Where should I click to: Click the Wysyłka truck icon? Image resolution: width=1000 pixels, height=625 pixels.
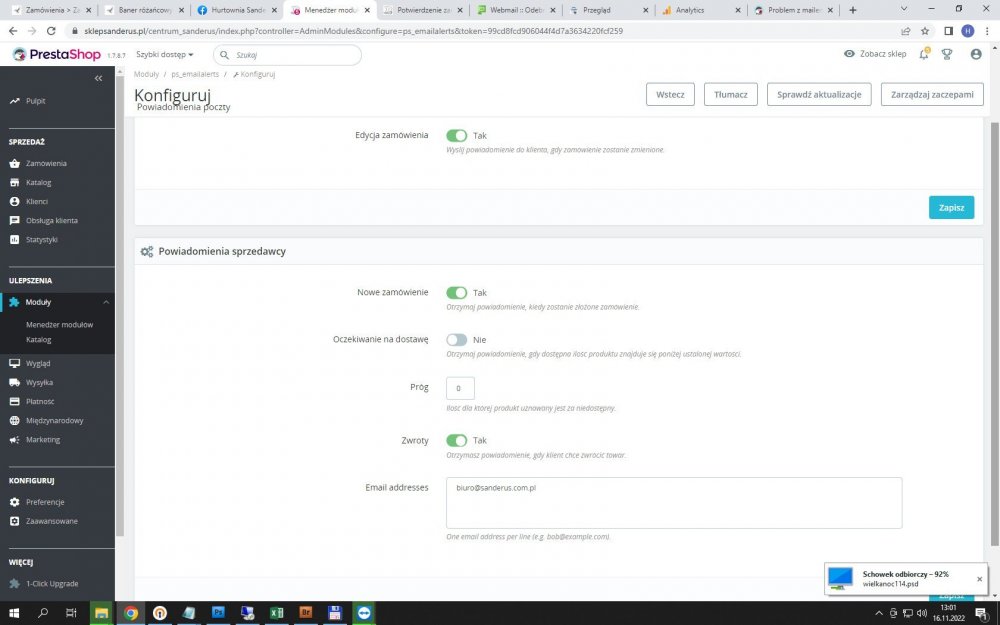(x=15, y=383)
